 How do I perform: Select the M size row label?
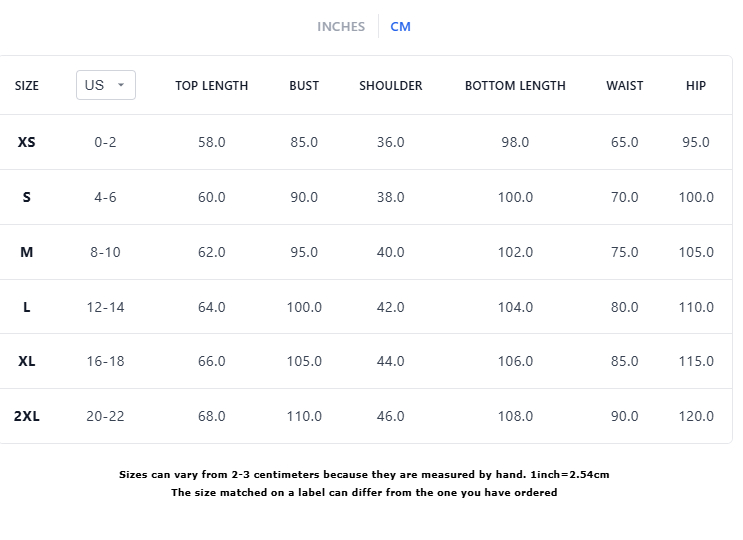tap(27, 252)
